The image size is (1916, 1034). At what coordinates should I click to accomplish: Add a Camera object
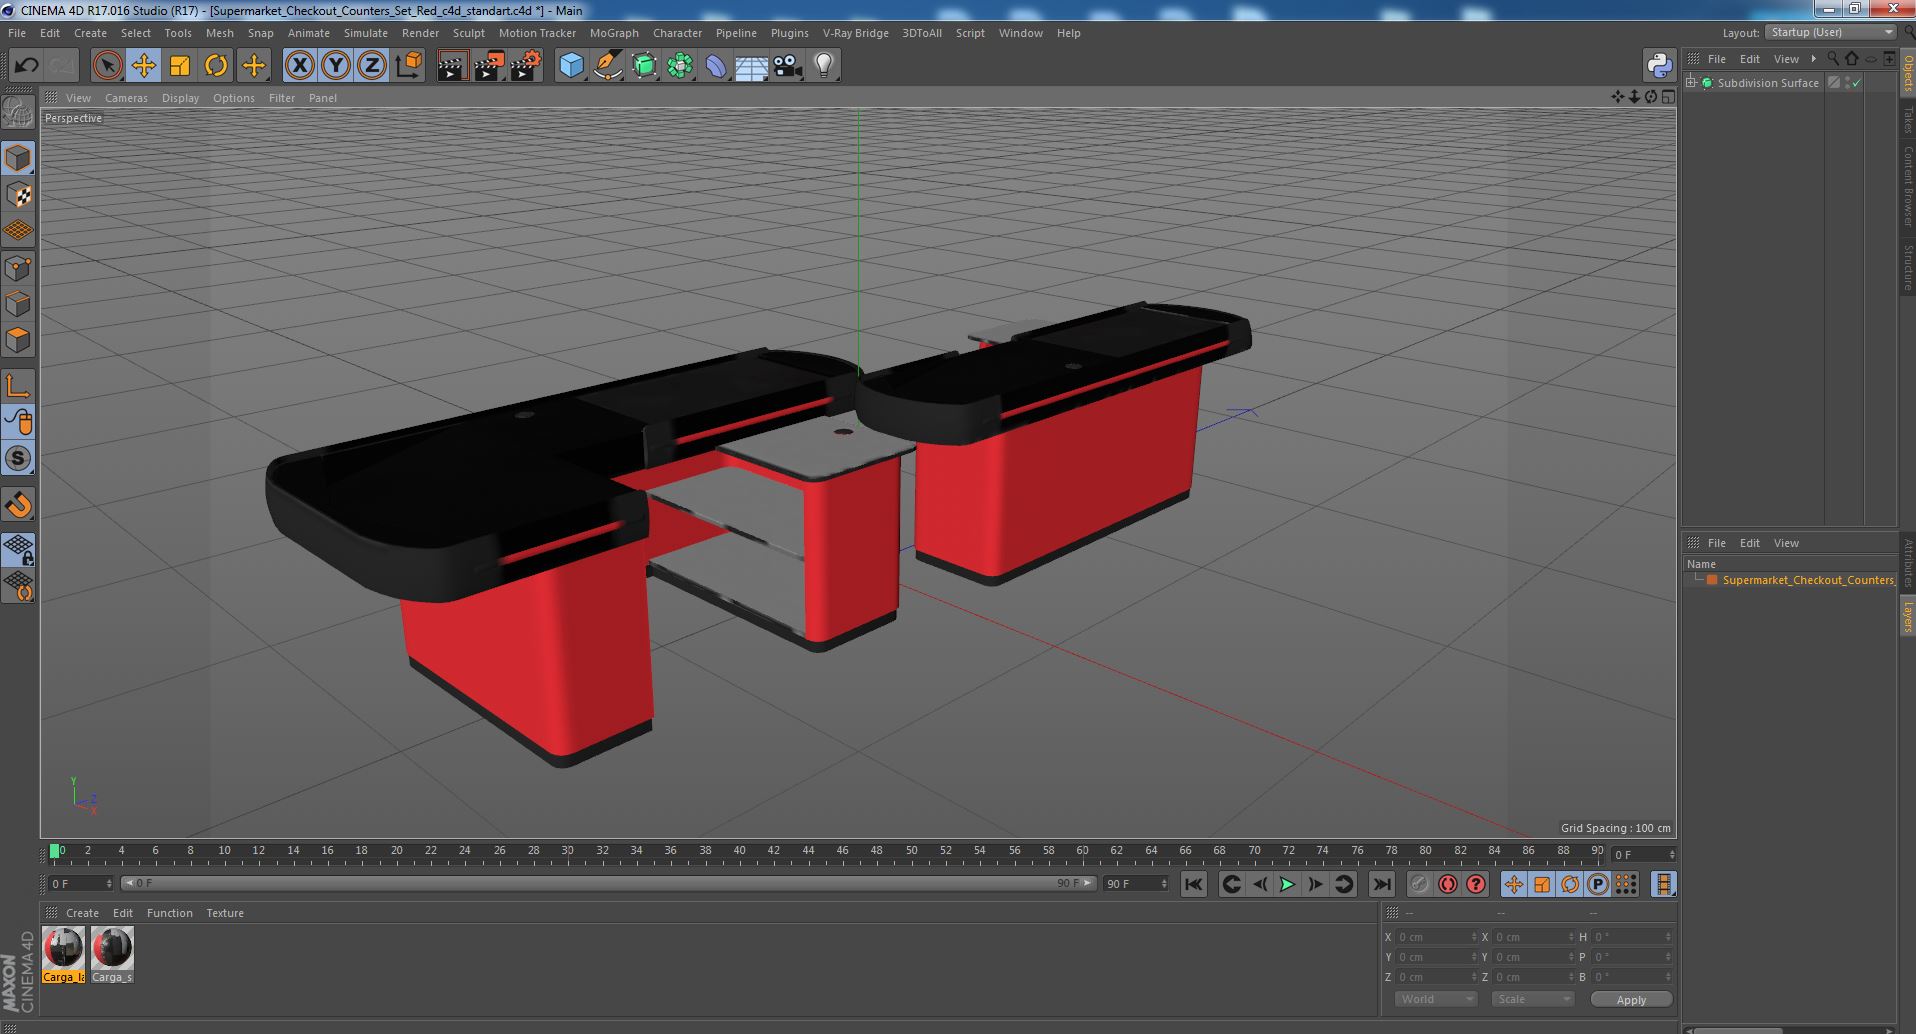788,66
